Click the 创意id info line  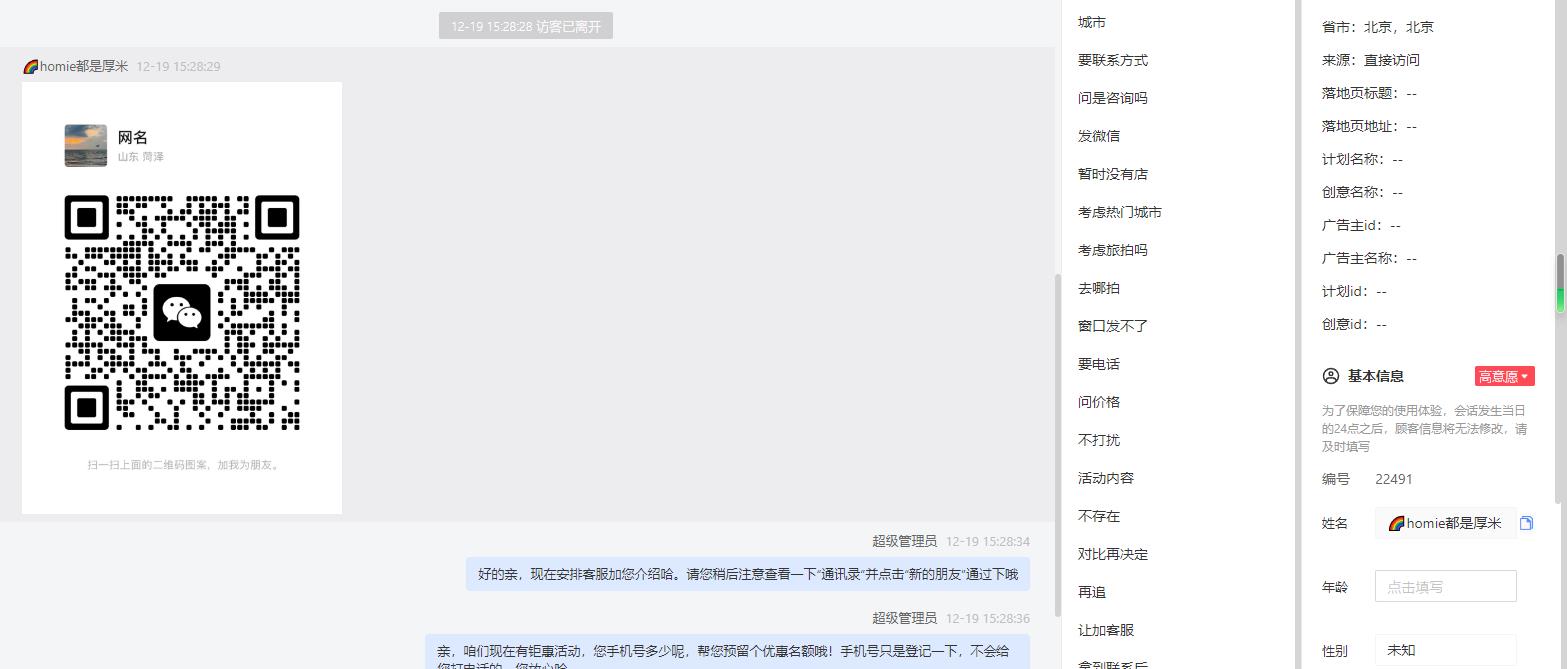[x=1354, y=324]
